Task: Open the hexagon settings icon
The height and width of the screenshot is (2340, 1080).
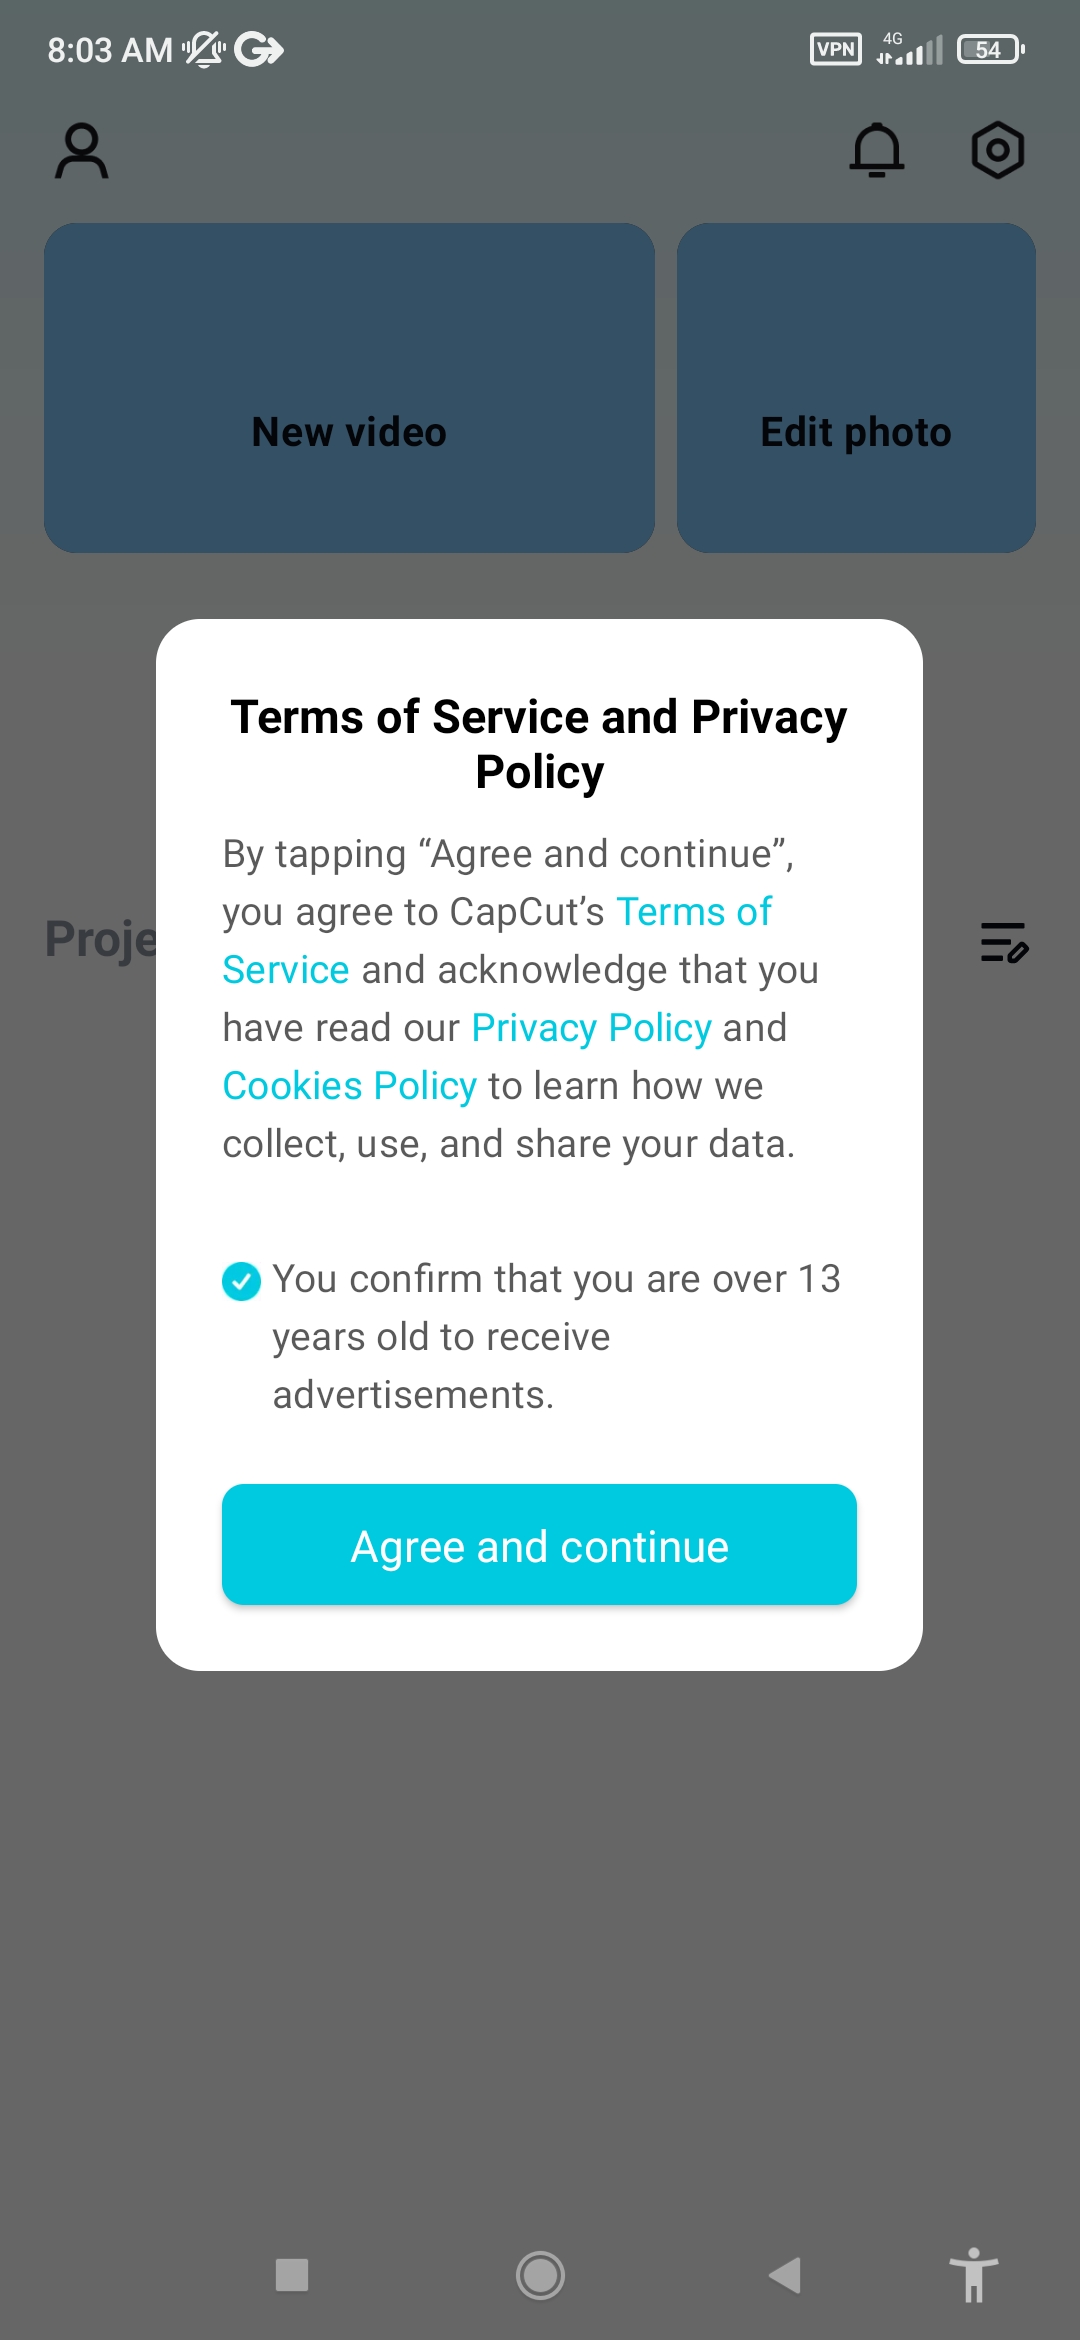Action: (x=997, y=151)
